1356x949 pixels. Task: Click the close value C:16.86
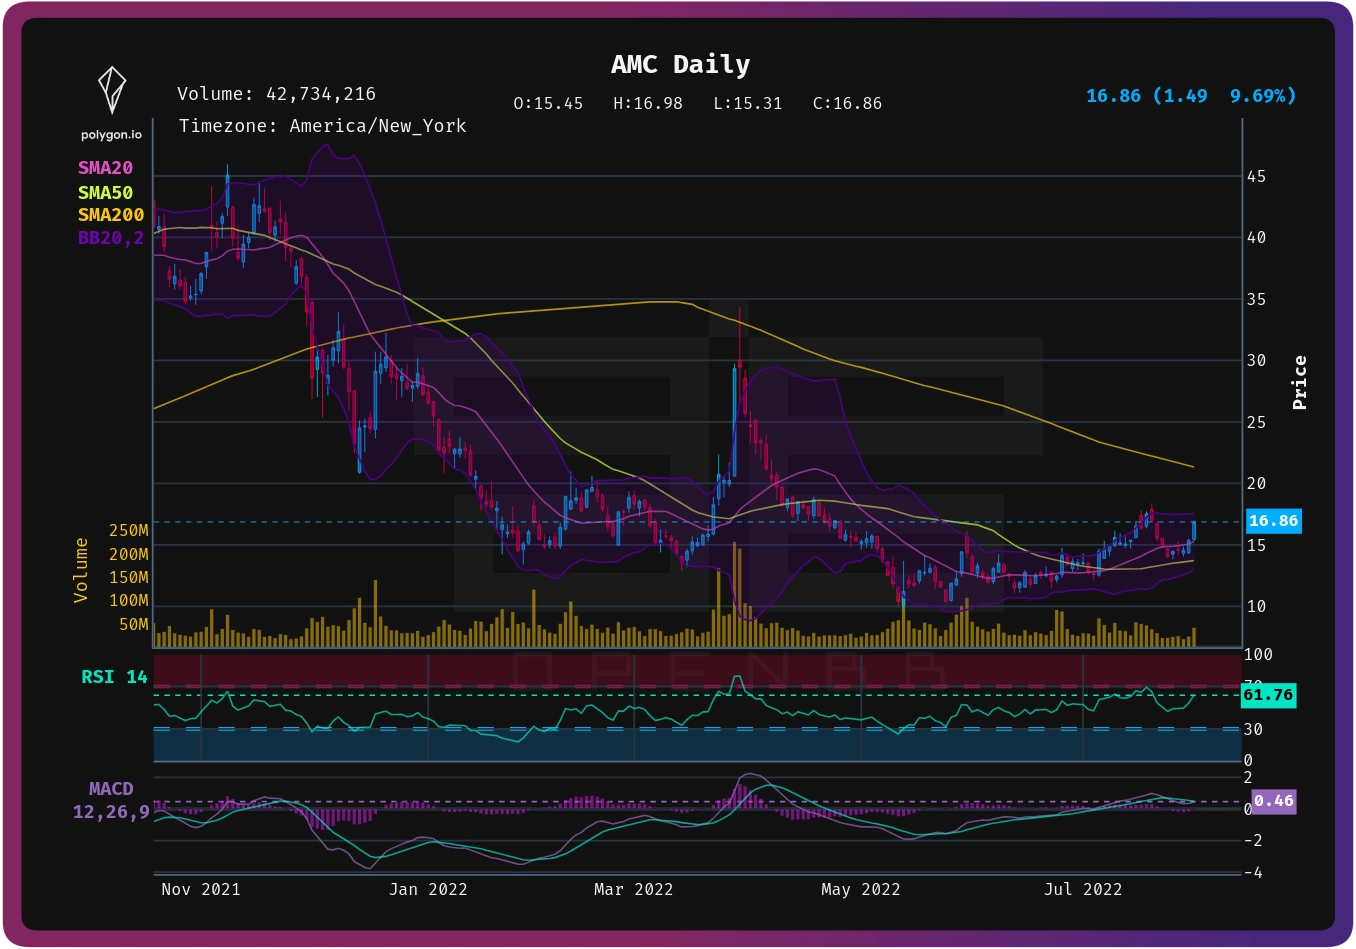click(848, 103)
